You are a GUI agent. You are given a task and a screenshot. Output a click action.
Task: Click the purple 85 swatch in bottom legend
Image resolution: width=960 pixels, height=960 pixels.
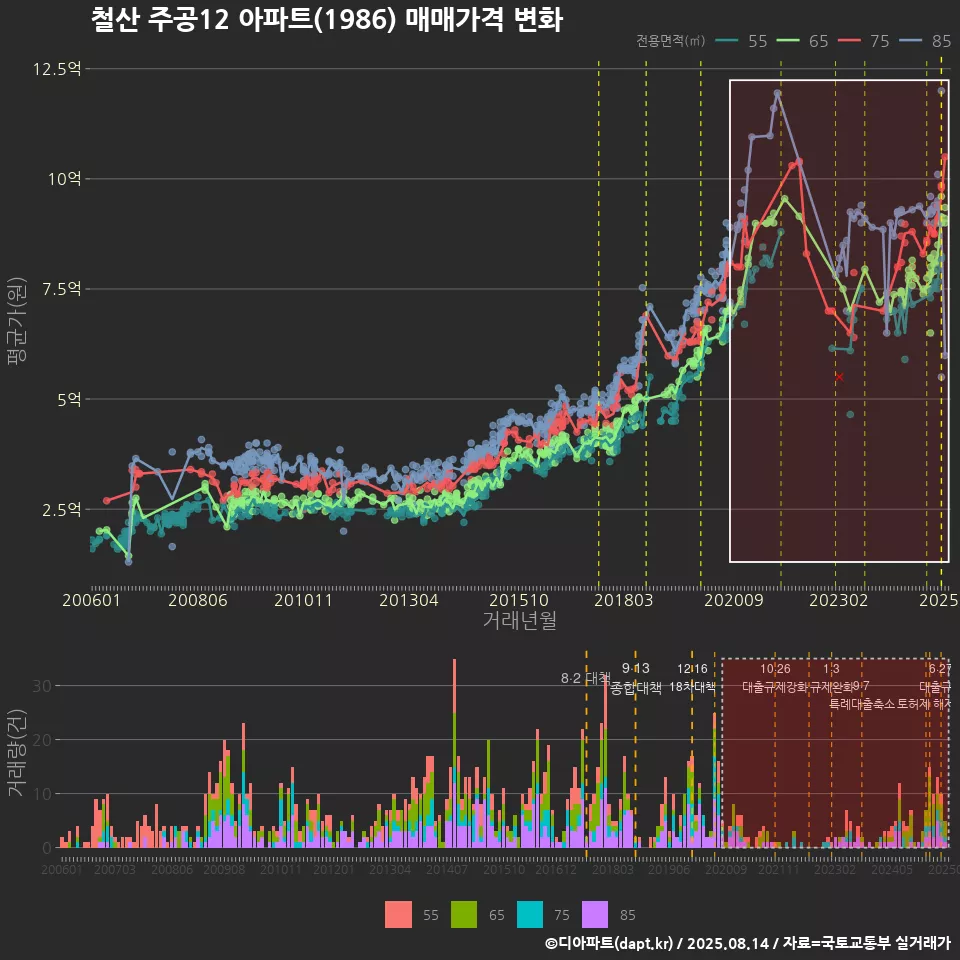tap(595, 915)
